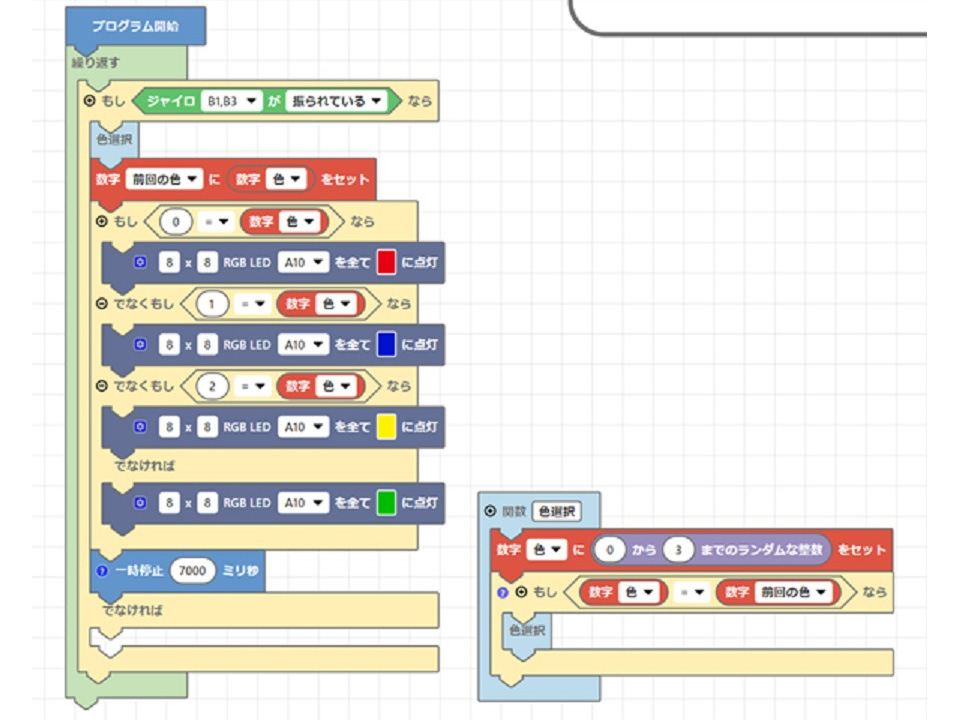This screenshot has width=960, height=720.
Task: Pick the yellow color swatch on the LED block
Action: [386, 427]
